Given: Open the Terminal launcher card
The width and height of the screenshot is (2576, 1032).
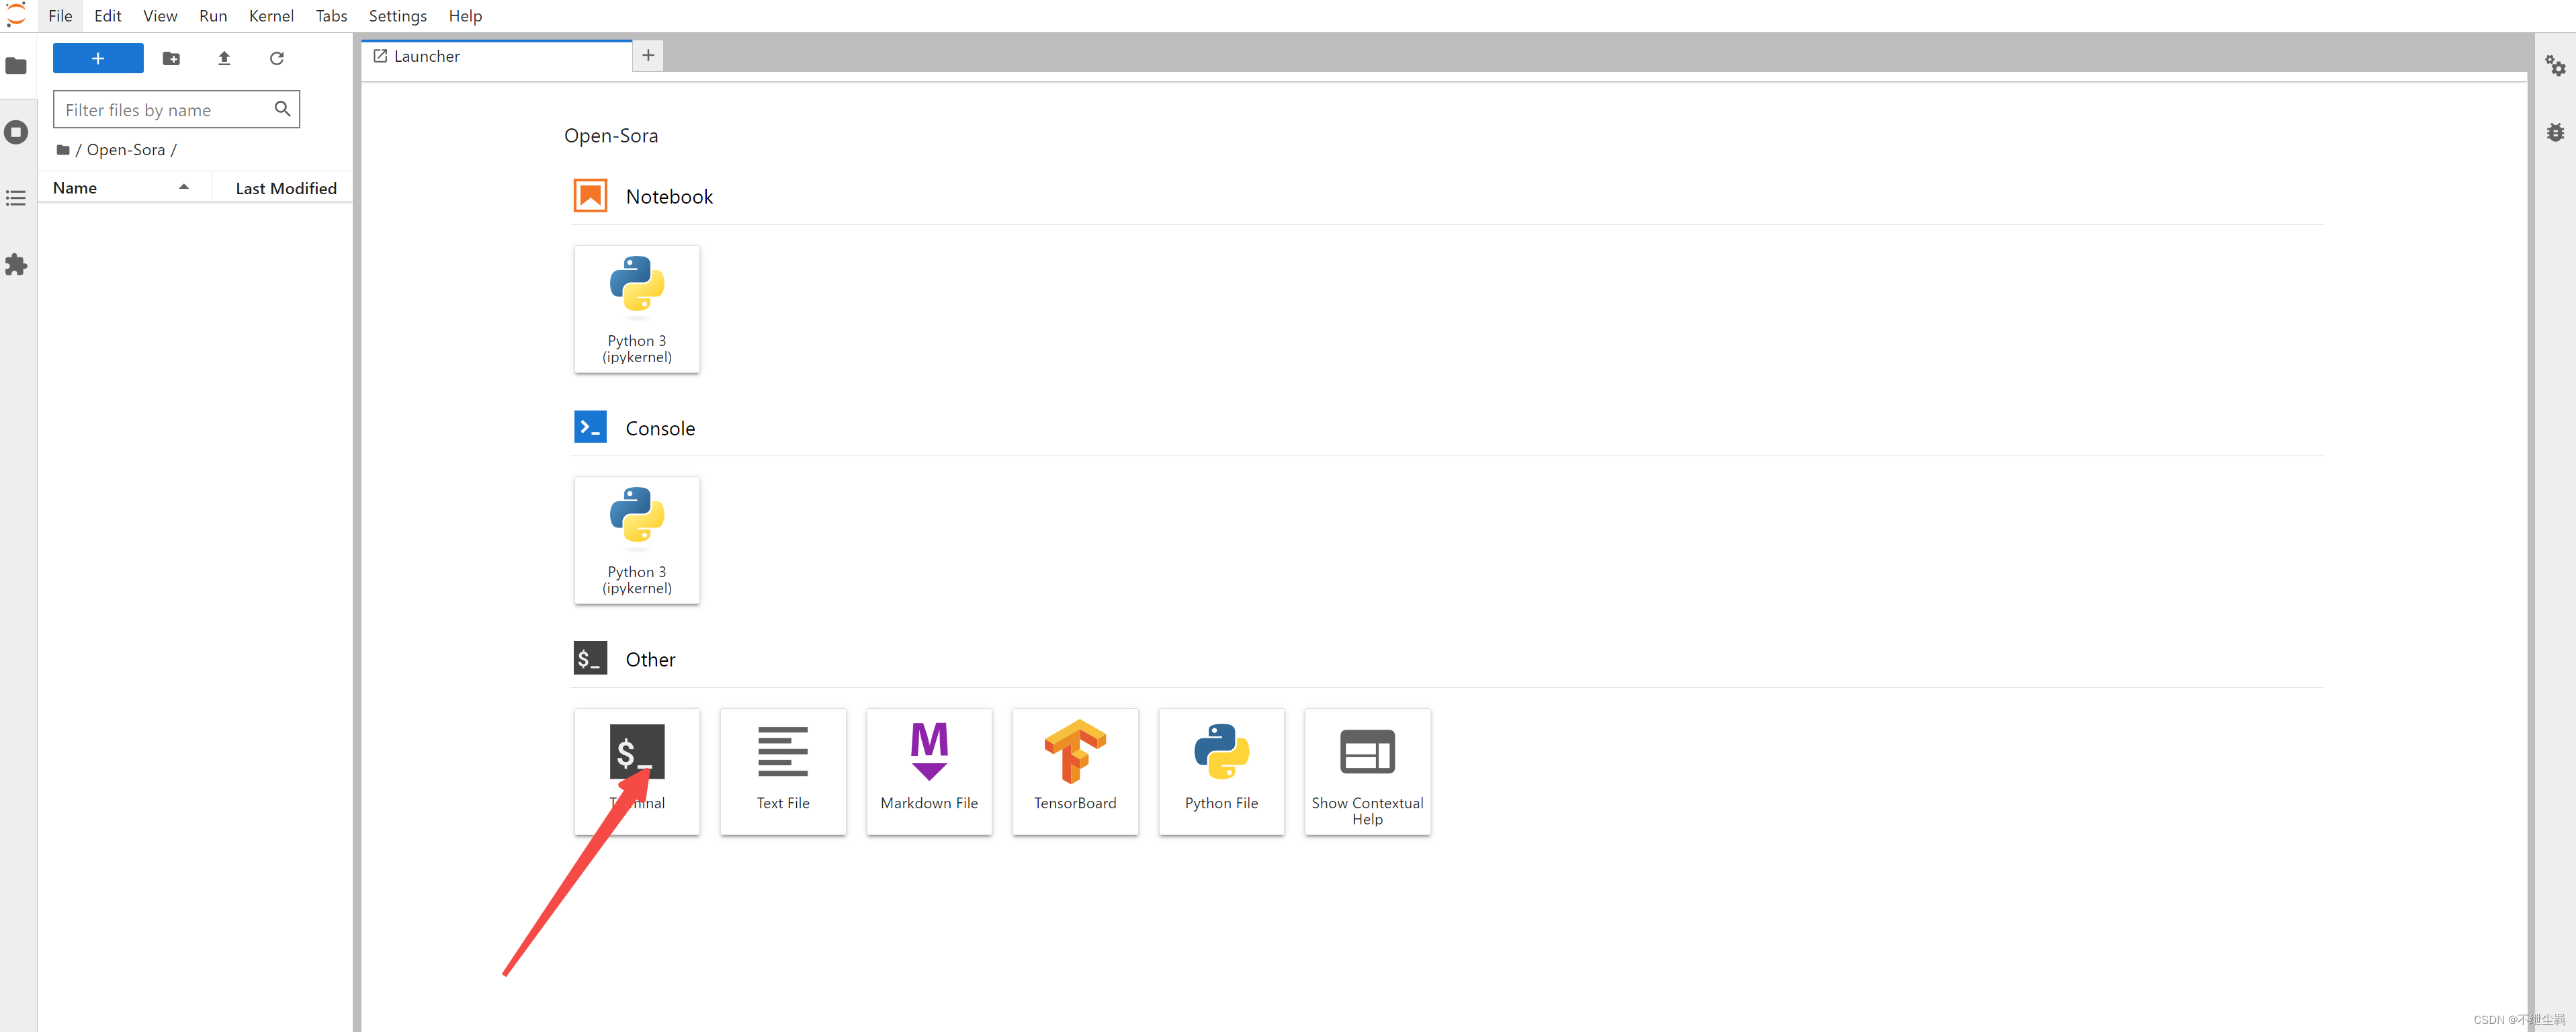Looking at the screenshot, I should click(x=636, y=770).
